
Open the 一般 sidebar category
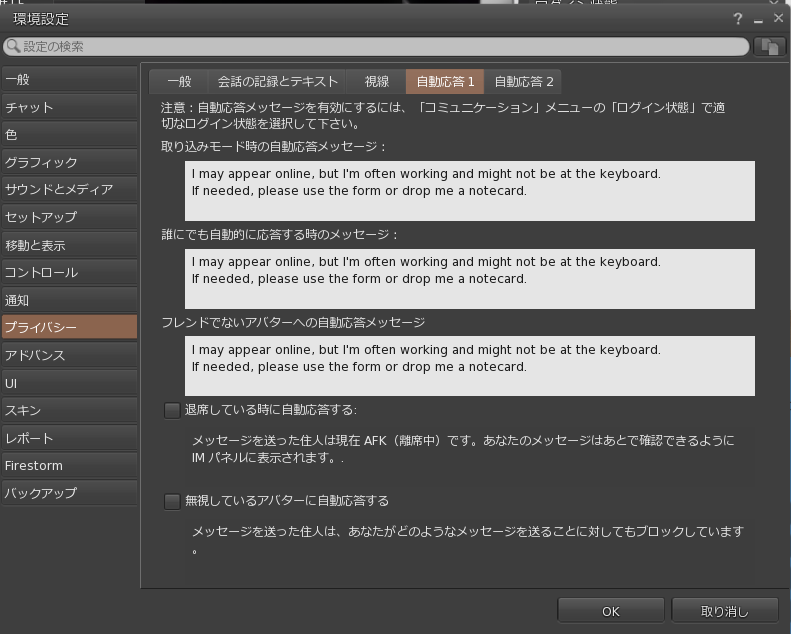tap(69, 79)
